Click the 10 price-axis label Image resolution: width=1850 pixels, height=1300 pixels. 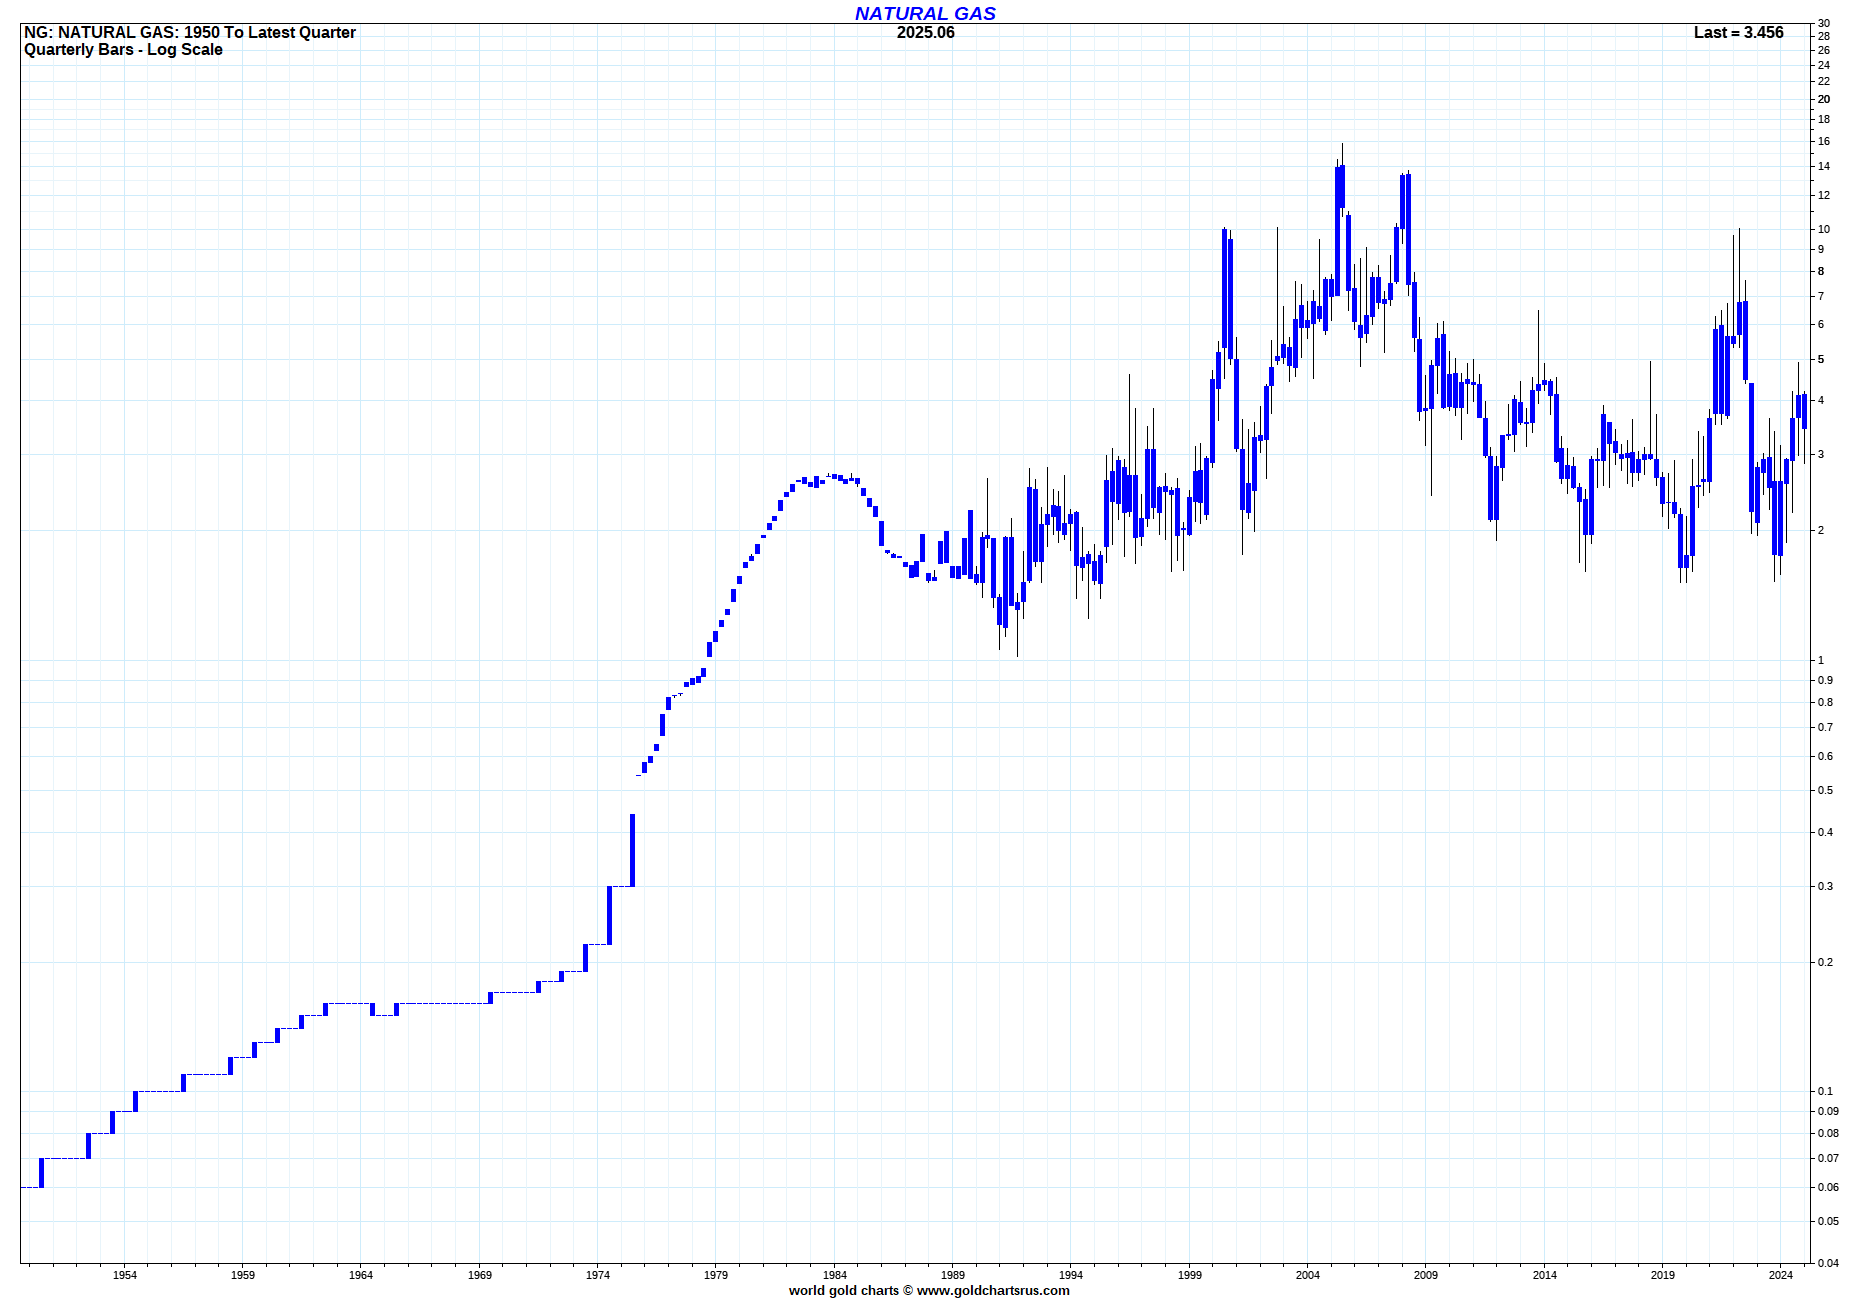point(1824,229)
